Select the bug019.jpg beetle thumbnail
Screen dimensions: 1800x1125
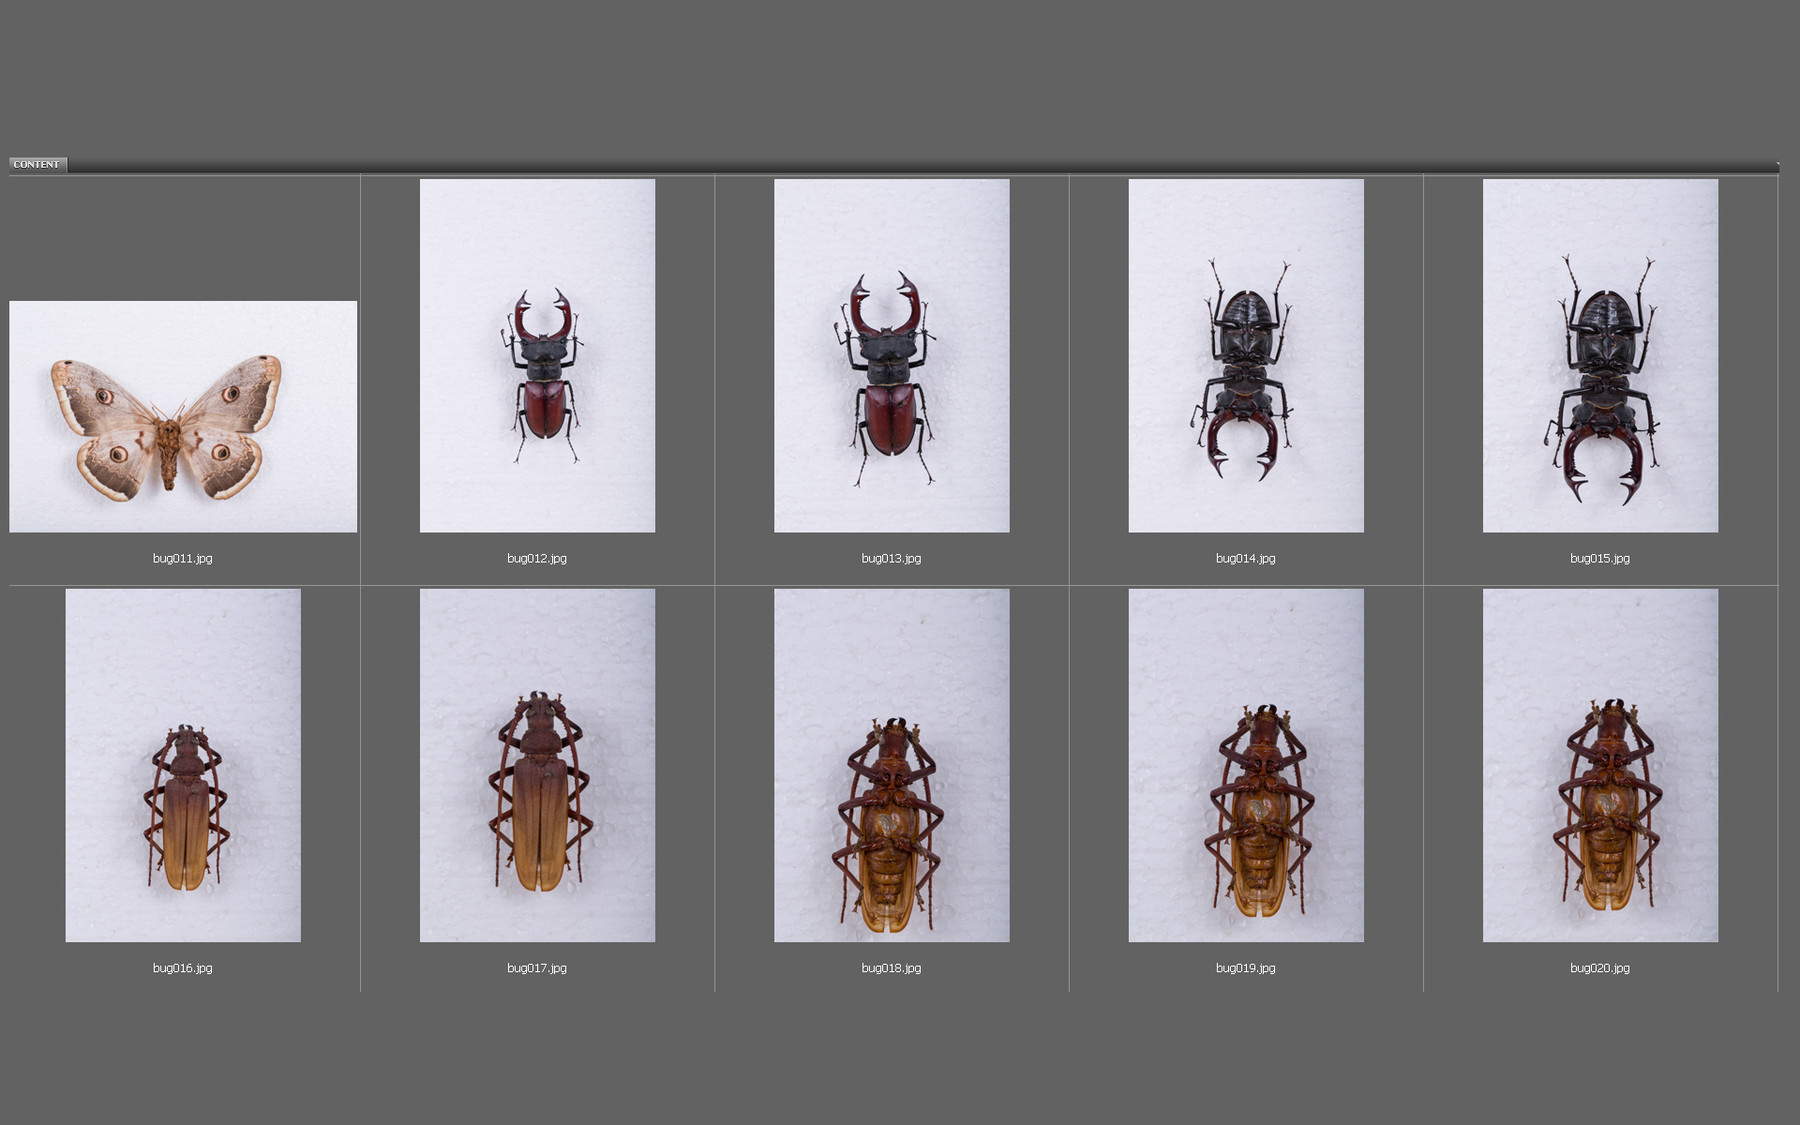(1245, 765)
